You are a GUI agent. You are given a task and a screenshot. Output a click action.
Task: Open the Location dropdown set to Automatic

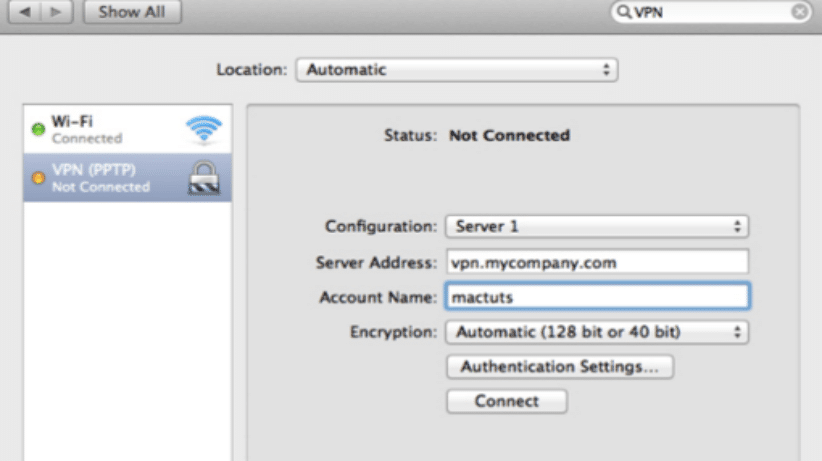pyautogui.click(x=457, y=70)
